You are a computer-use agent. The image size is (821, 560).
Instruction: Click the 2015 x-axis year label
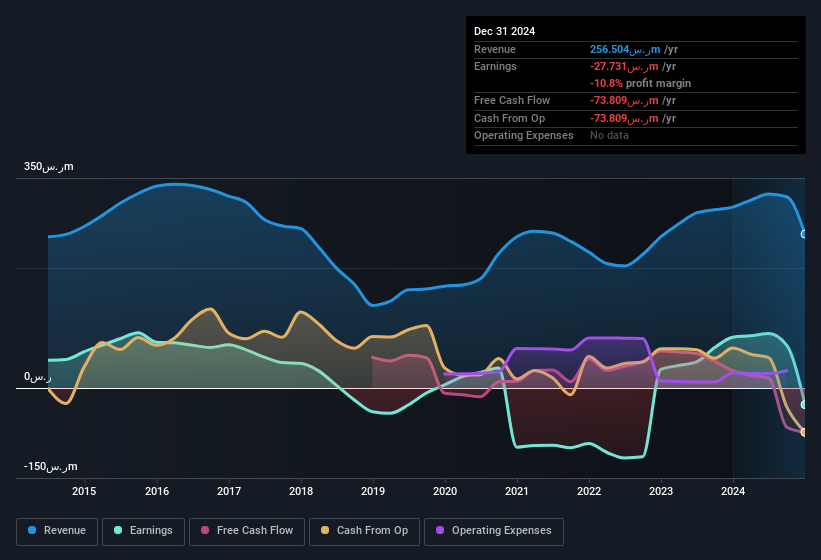[x=84, y=491]
